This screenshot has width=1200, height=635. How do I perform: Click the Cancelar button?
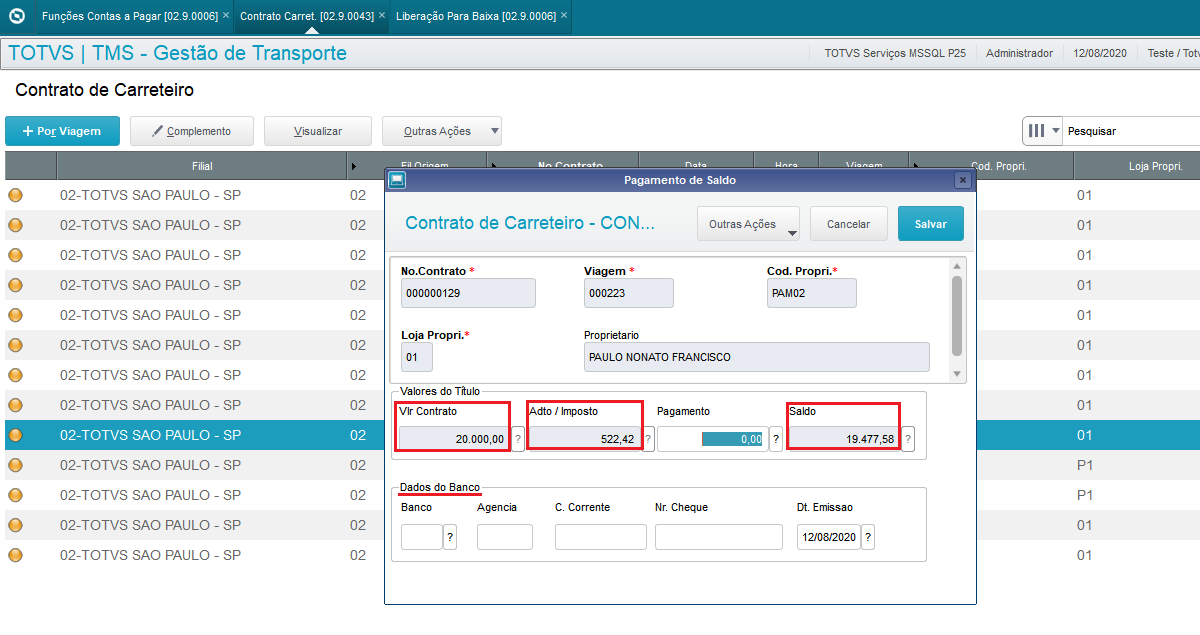point(849,224)
